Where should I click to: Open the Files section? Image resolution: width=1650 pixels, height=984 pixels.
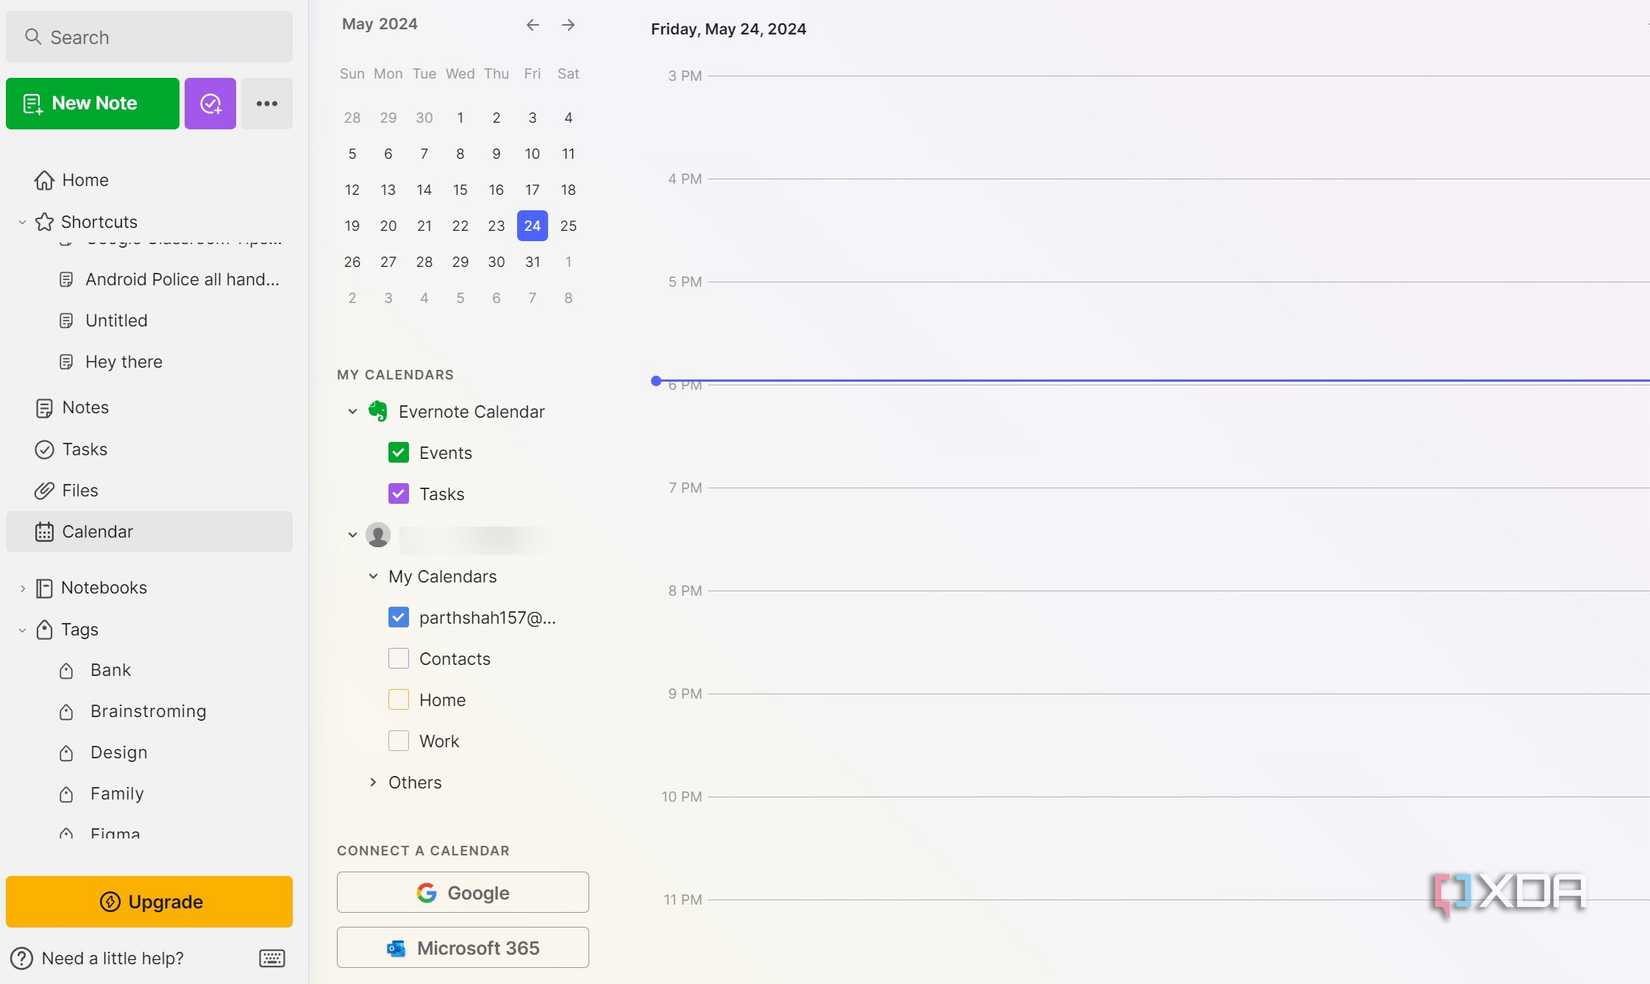[x=78, y=490]
